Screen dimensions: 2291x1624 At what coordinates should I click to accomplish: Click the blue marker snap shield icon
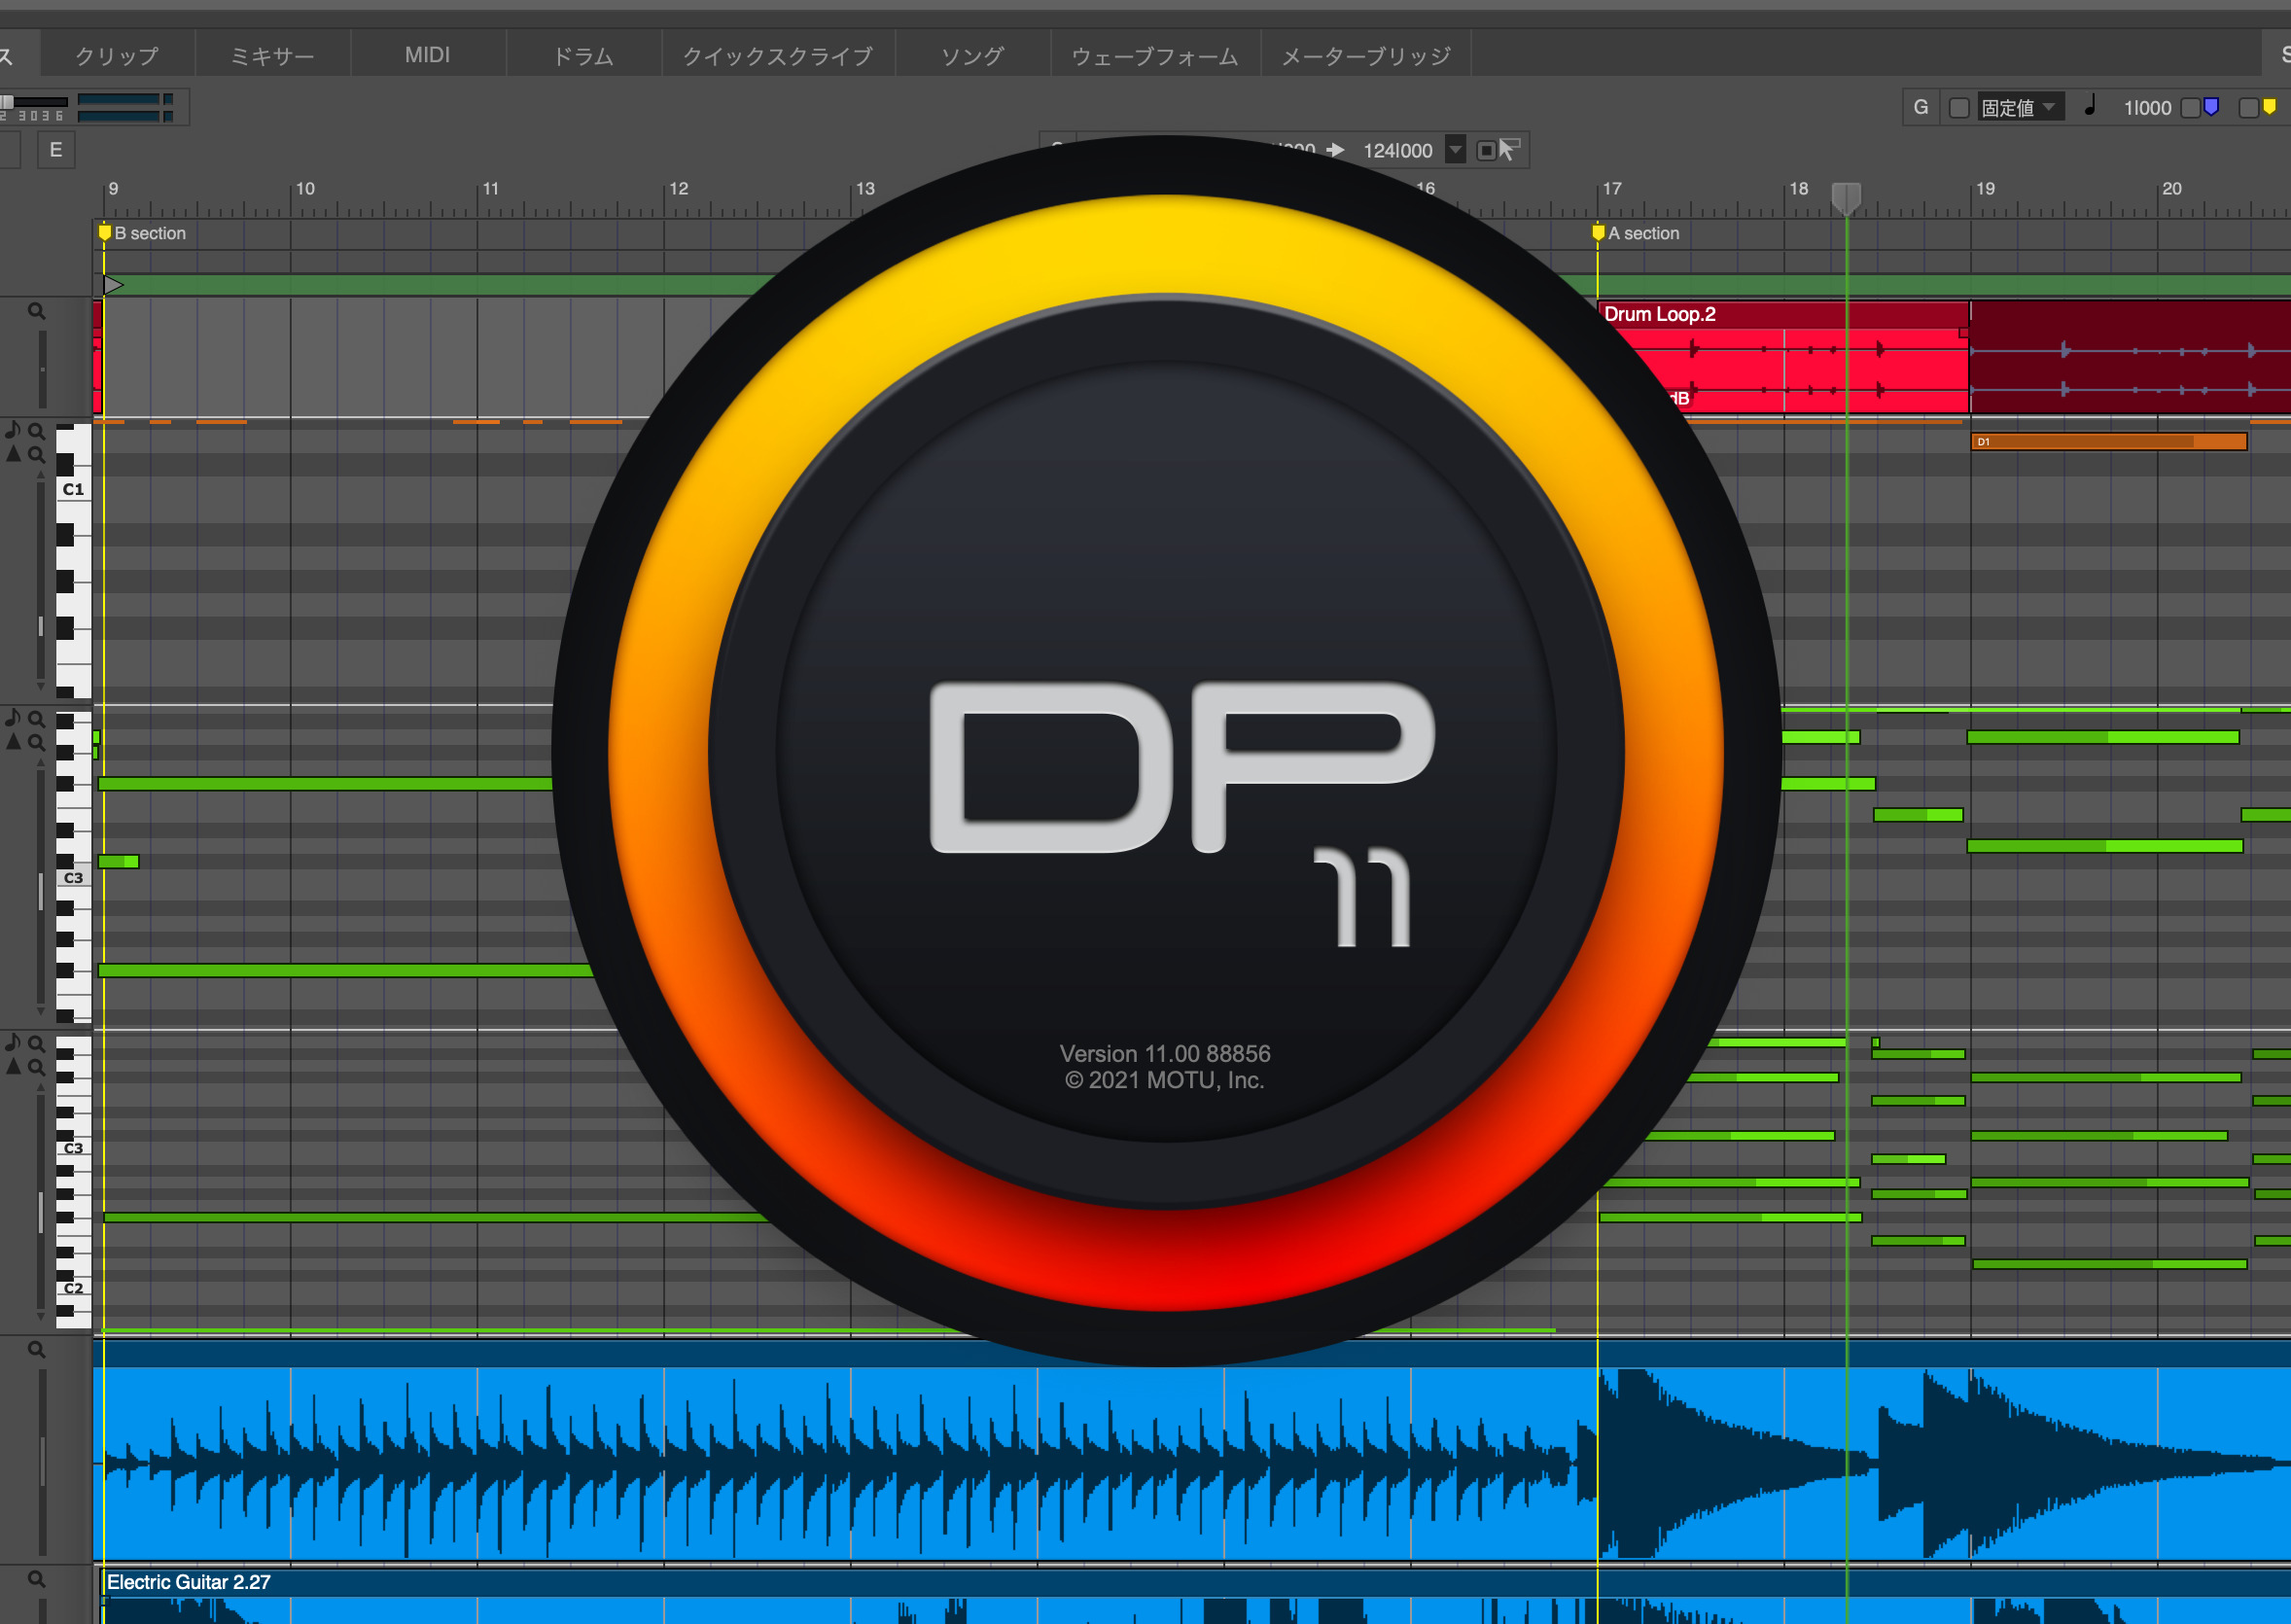(x=2212, y=107)
